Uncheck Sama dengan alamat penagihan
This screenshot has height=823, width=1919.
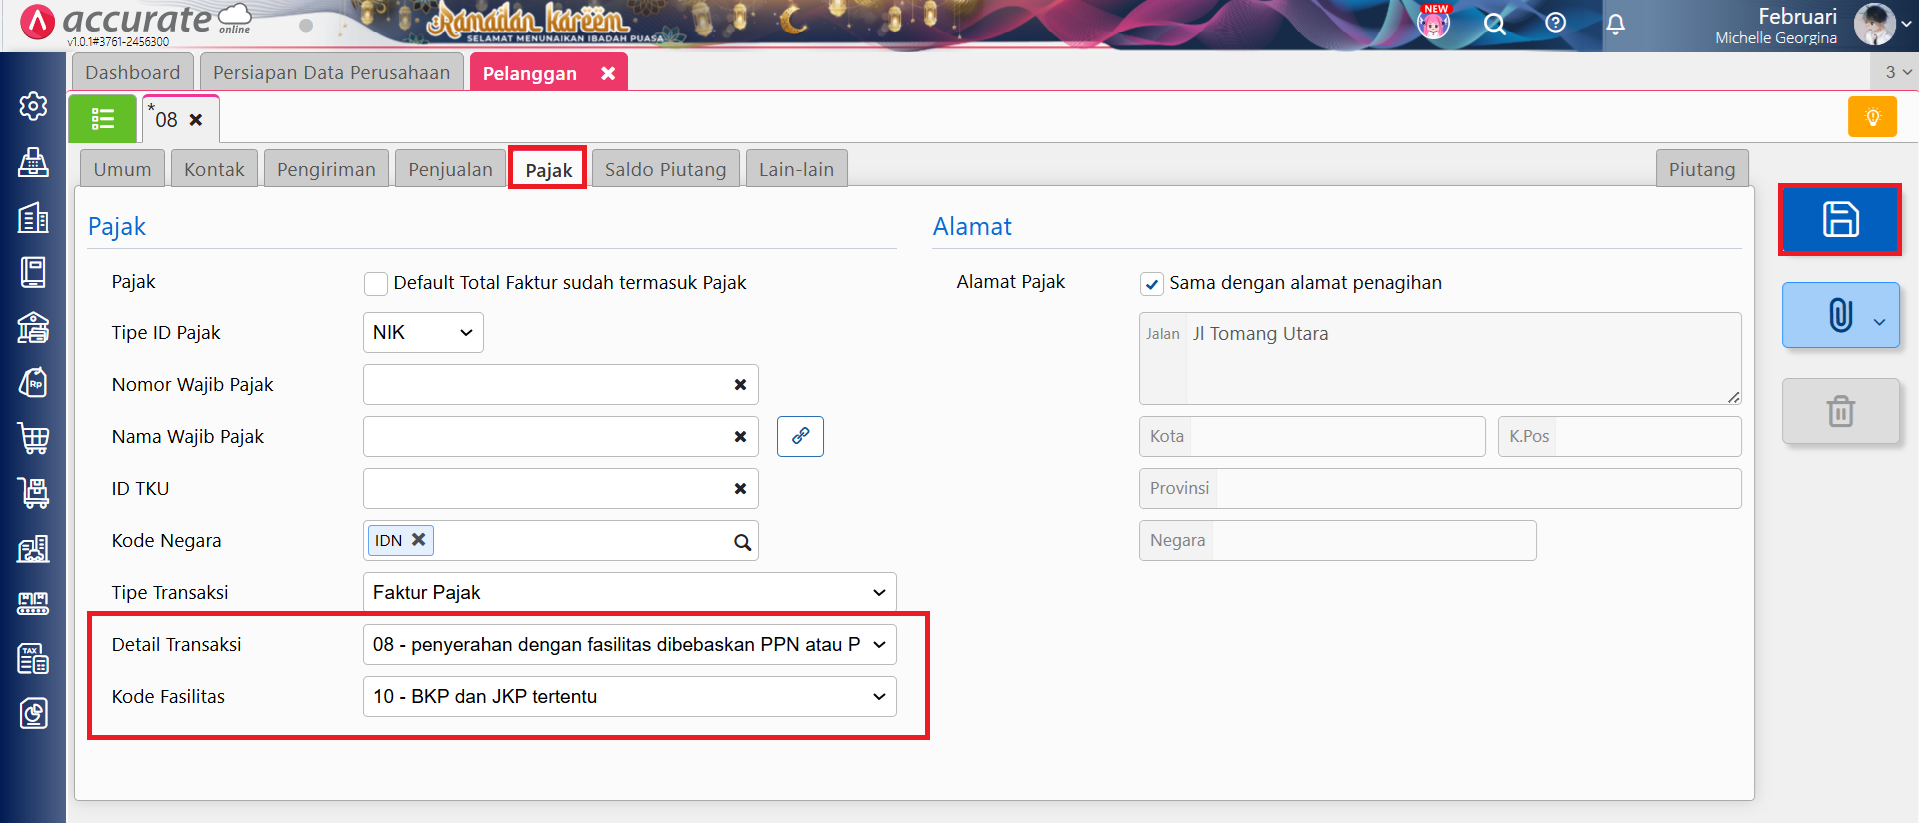tap(1152, 284)
